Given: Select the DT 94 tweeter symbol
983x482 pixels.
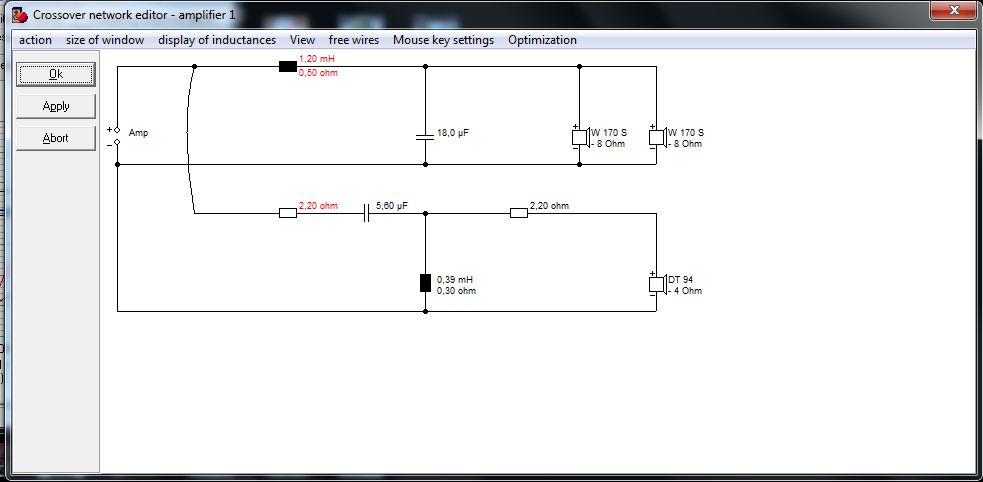Looking at the screenshot, I should click(657, 284).
